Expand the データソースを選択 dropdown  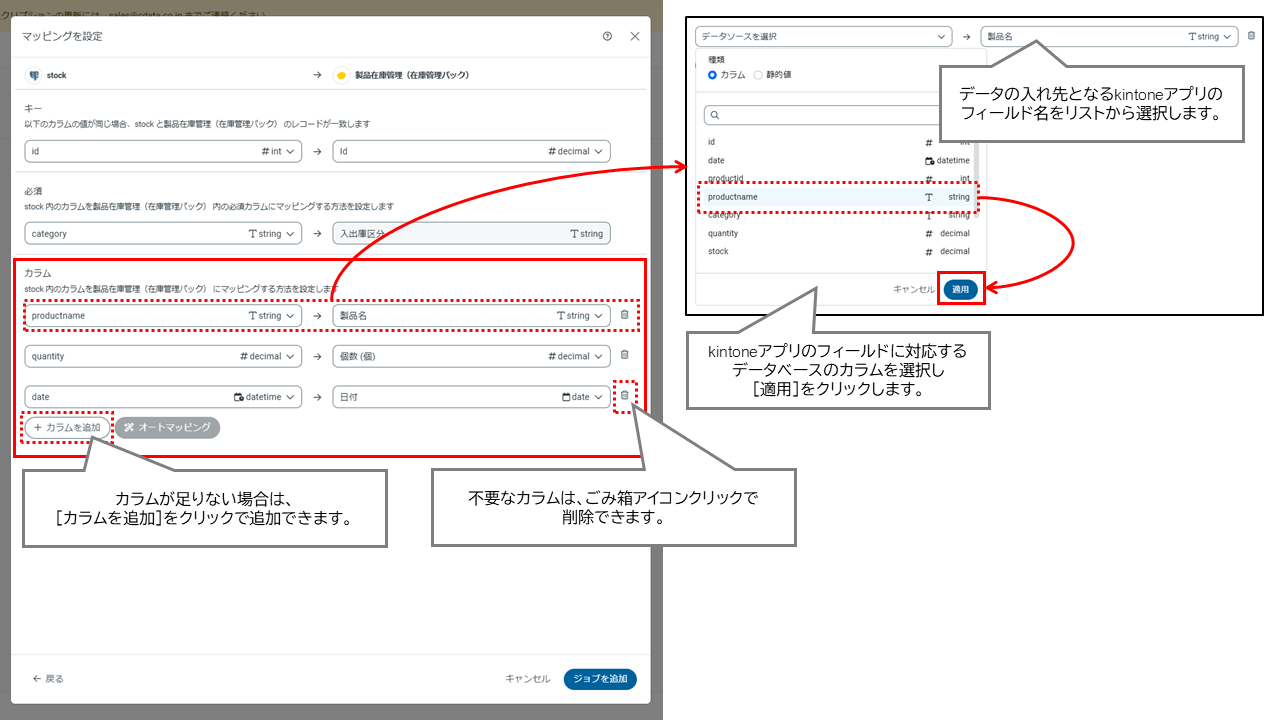[823, 36]
